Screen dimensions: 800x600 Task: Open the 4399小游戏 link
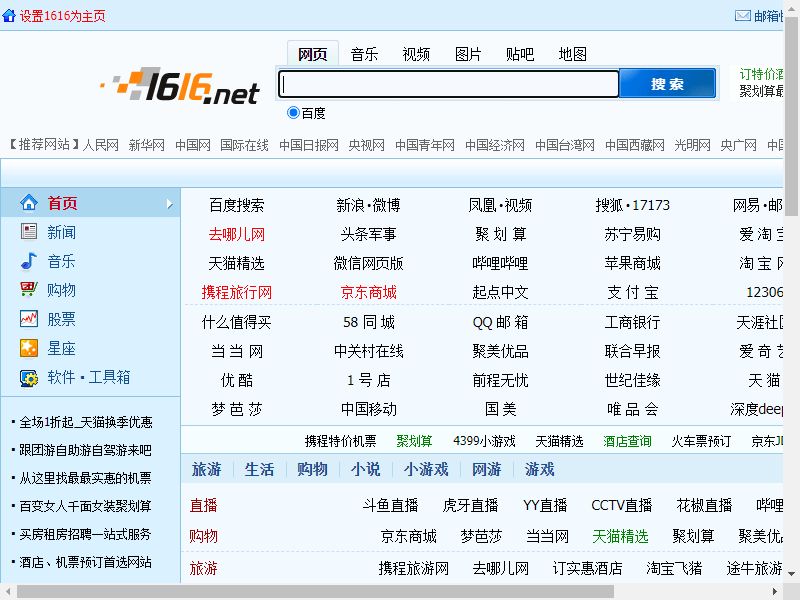pyautogui.click(x=484, y=441)
